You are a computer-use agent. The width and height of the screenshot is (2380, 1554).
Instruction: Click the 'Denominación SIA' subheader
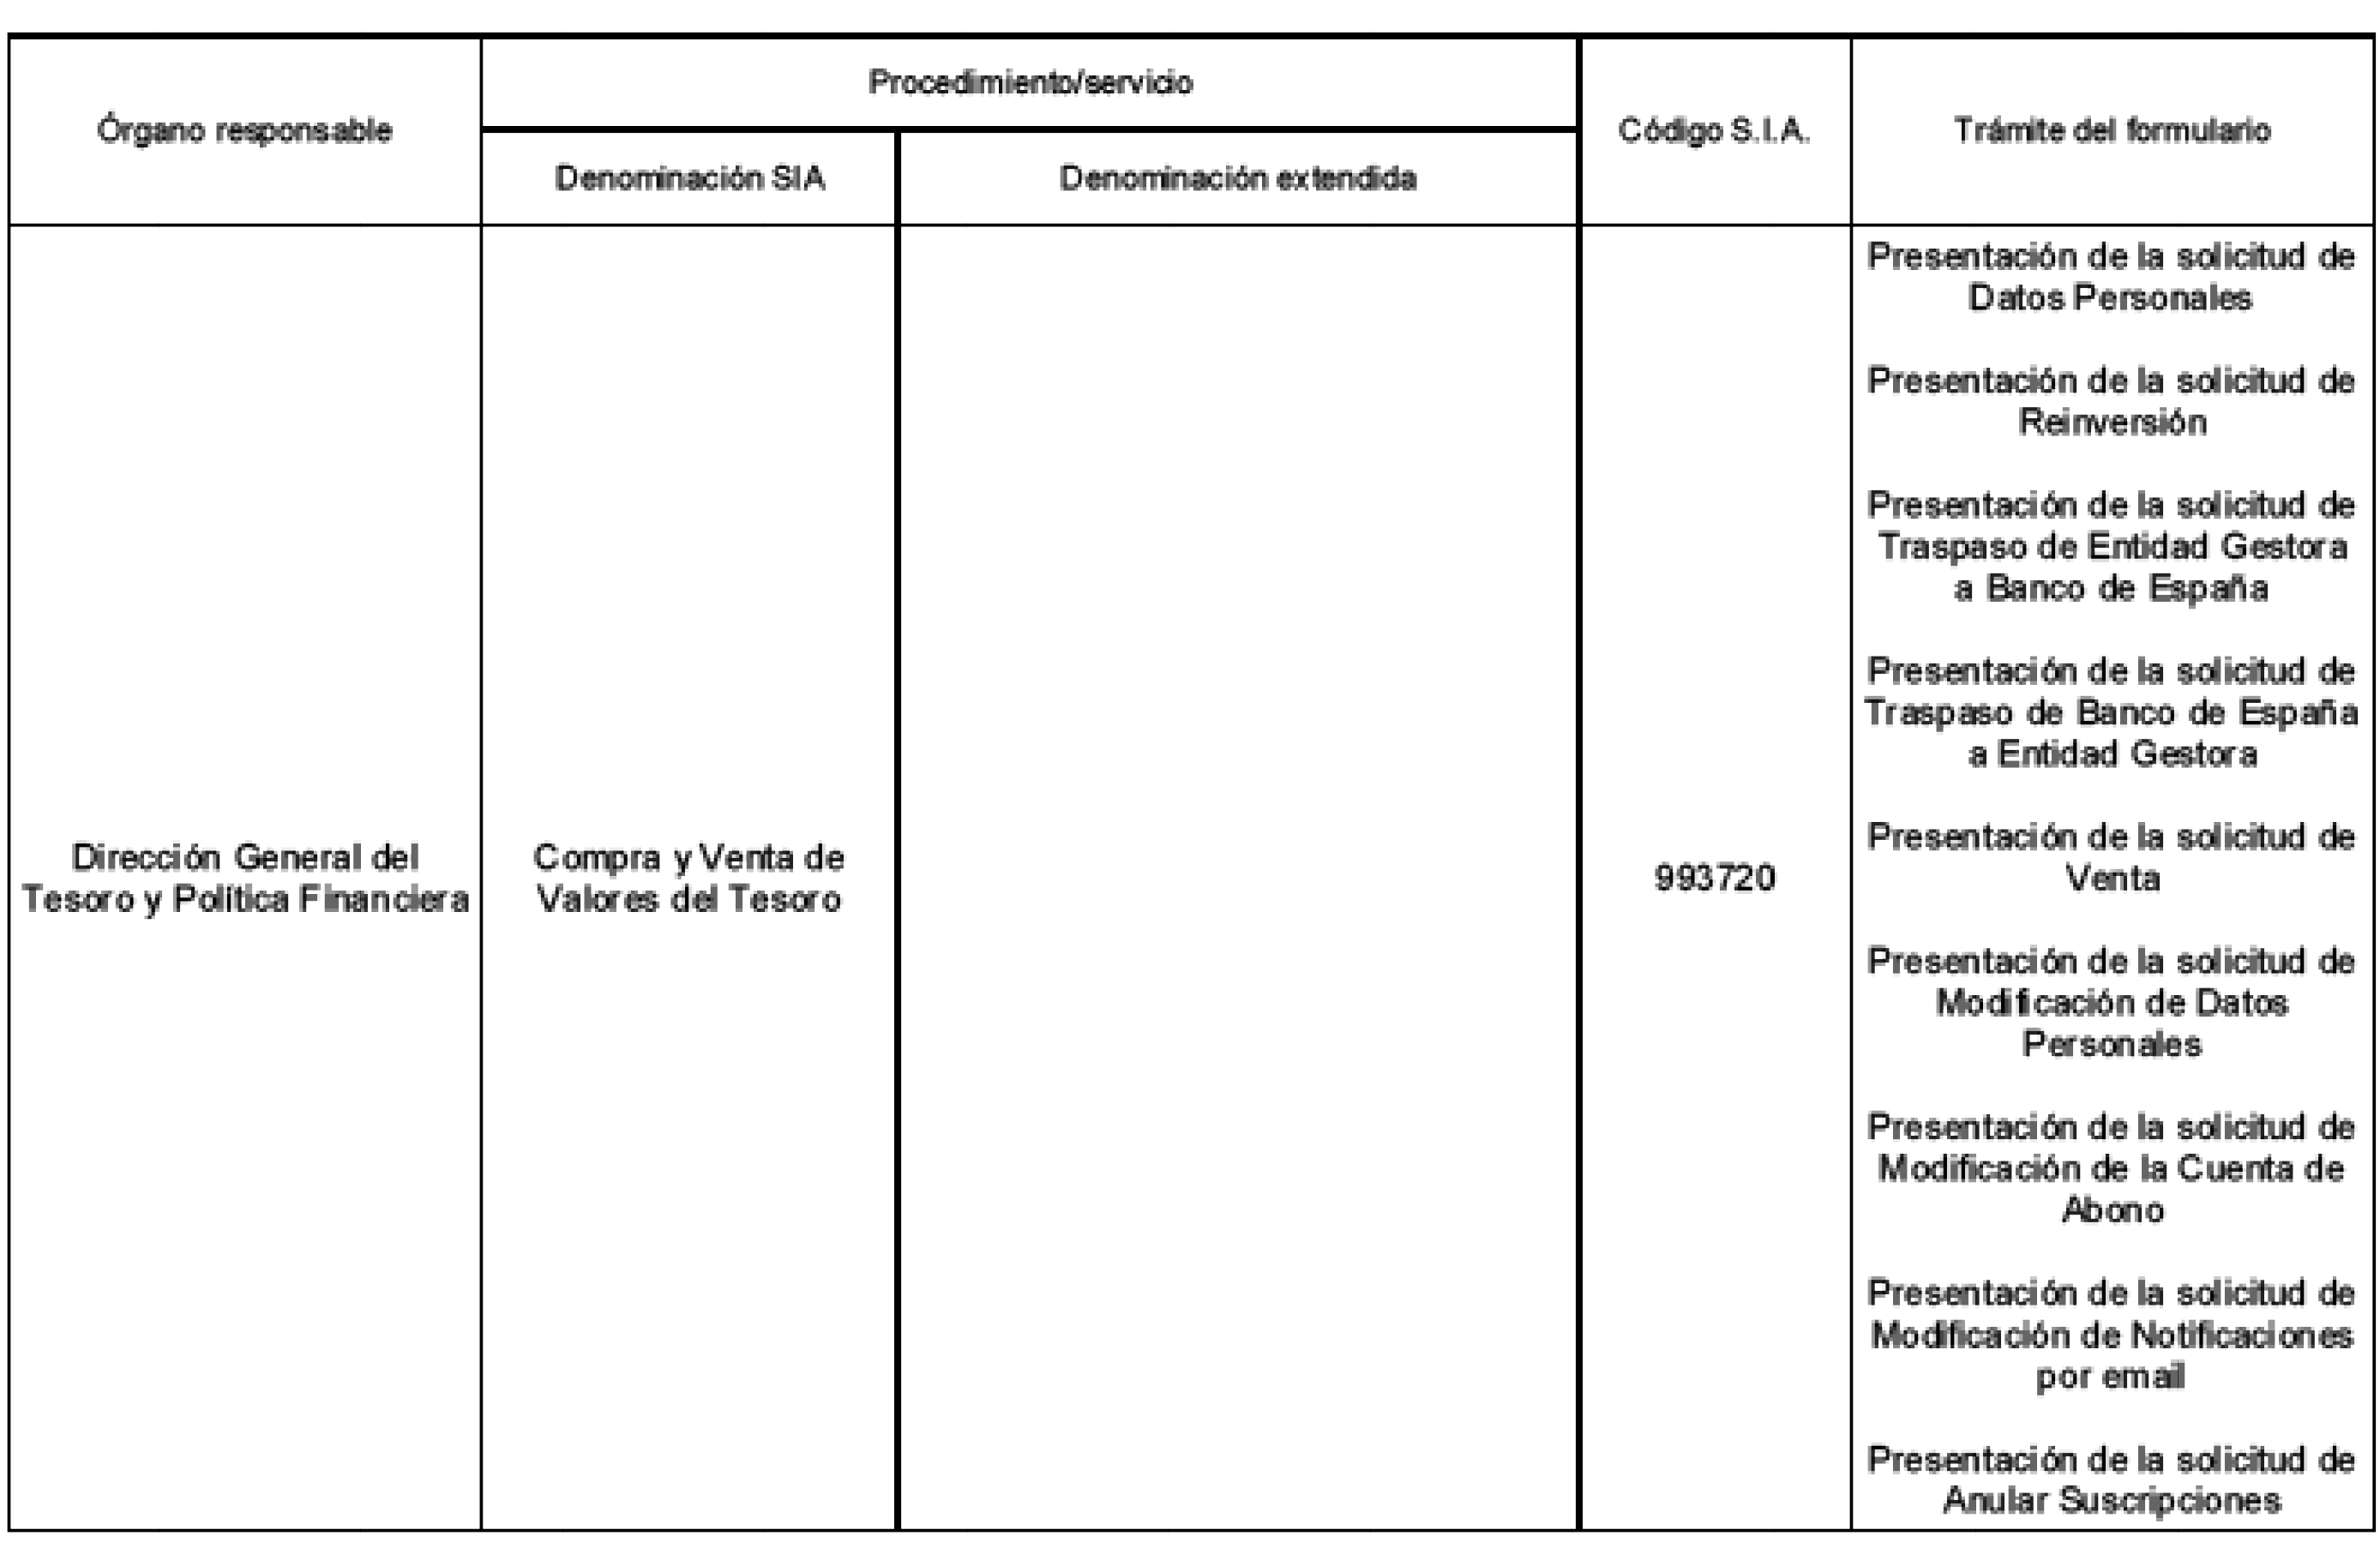click(690, 178)
